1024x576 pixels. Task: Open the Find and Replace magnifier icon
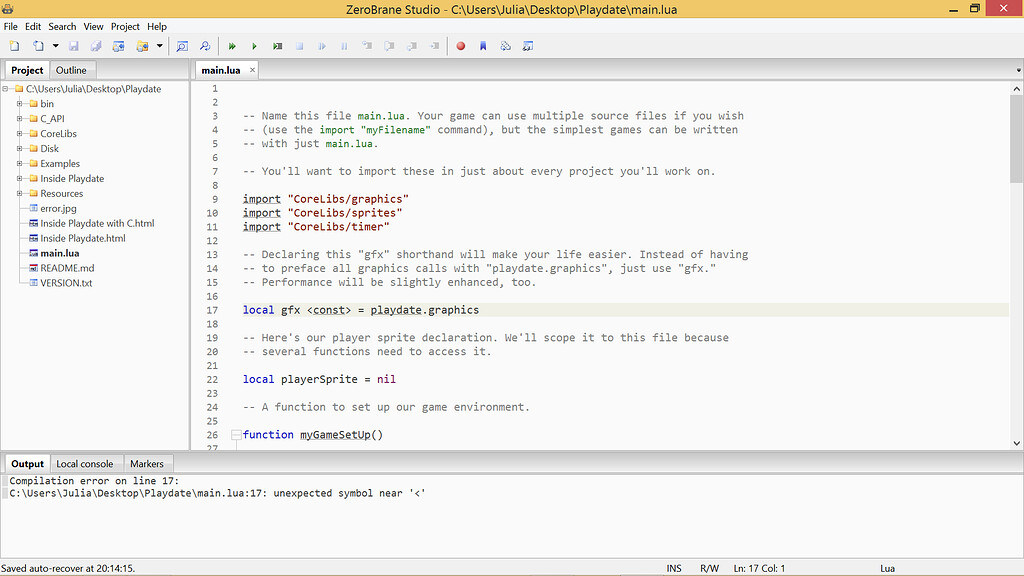pos(205,46)
